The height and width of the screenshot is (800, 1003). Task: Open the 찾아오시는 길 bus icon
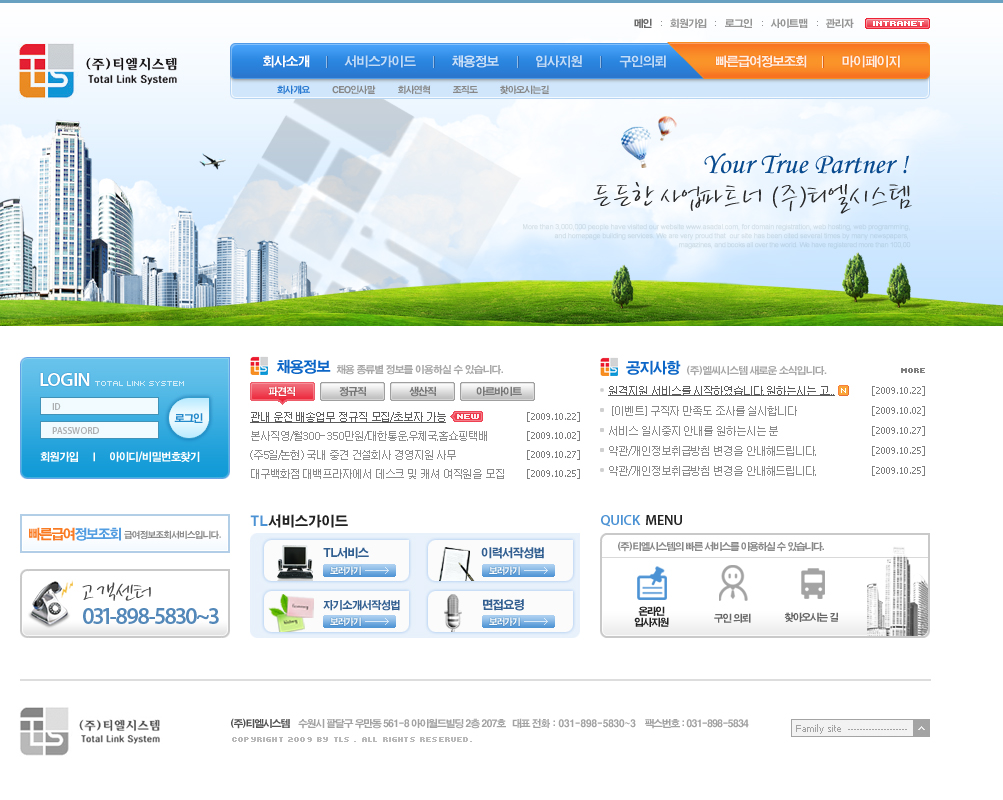(812, 583)
